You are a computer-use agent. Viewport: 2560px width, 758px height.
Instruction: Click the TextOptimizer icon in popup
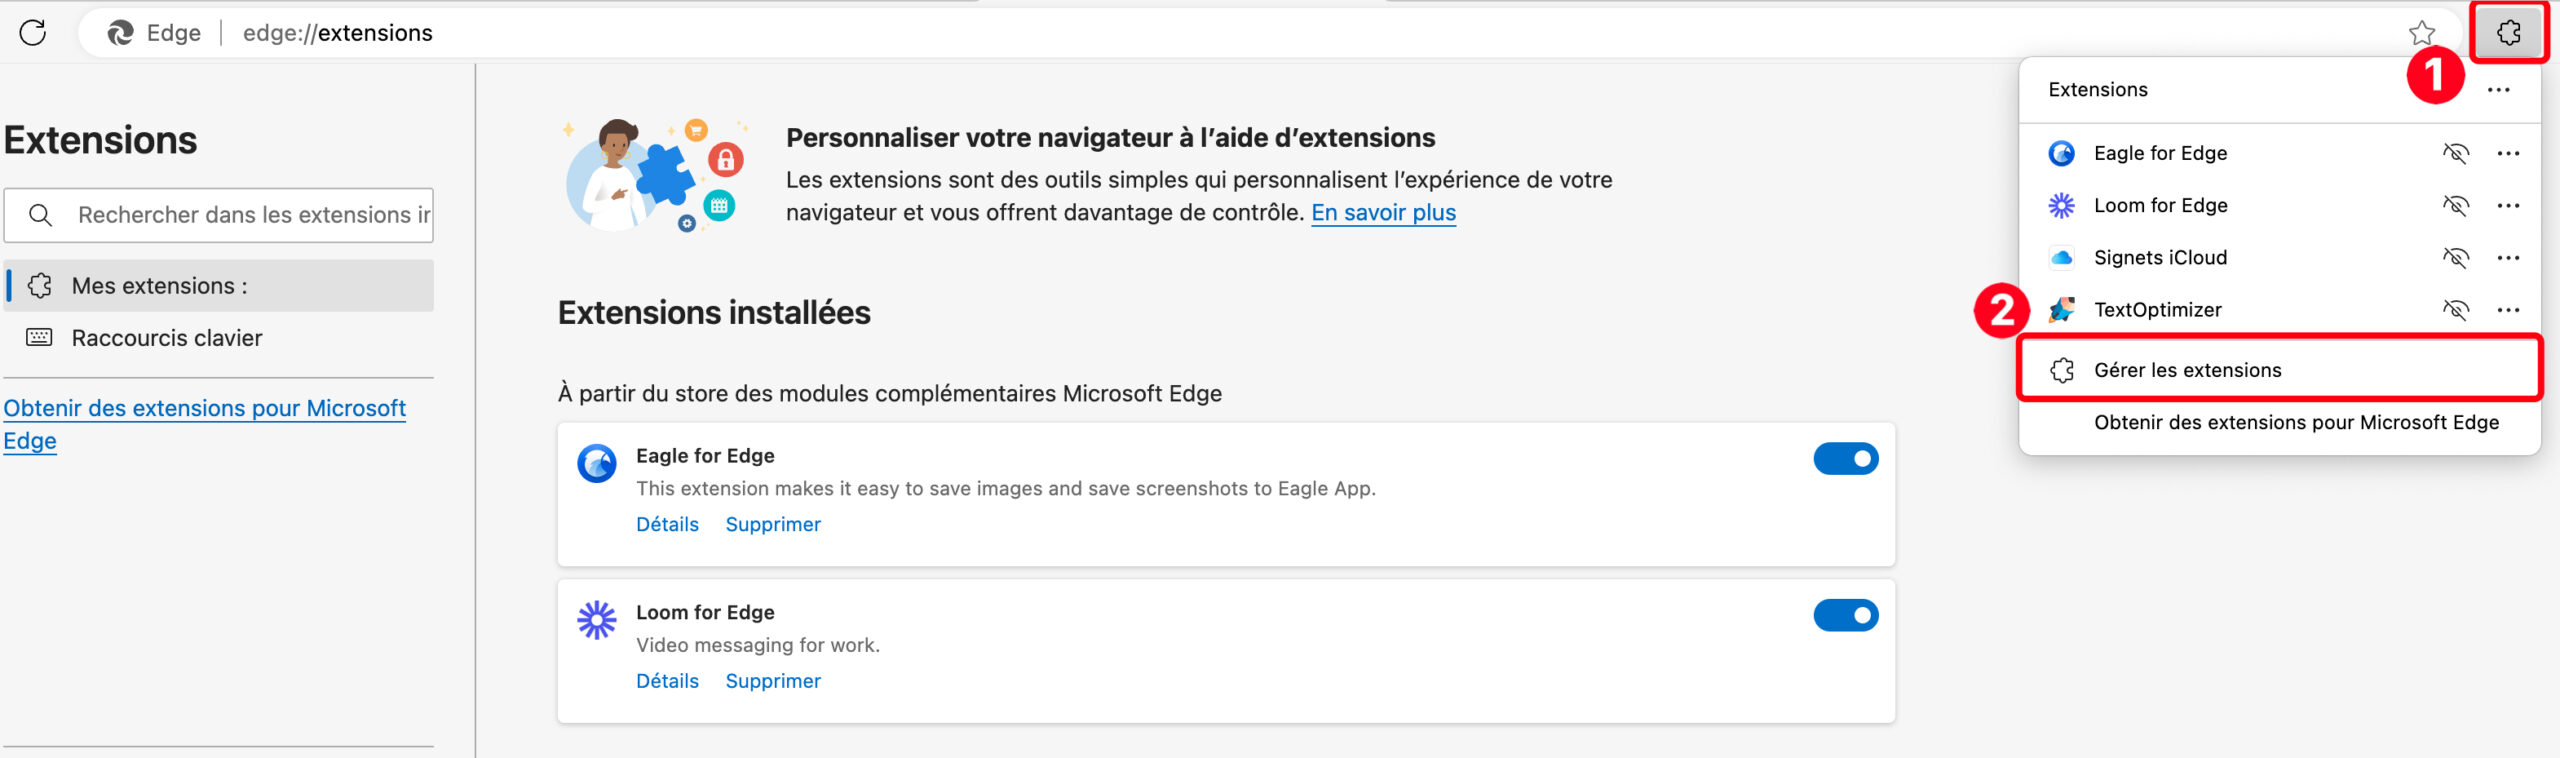tap(2061, 309)
